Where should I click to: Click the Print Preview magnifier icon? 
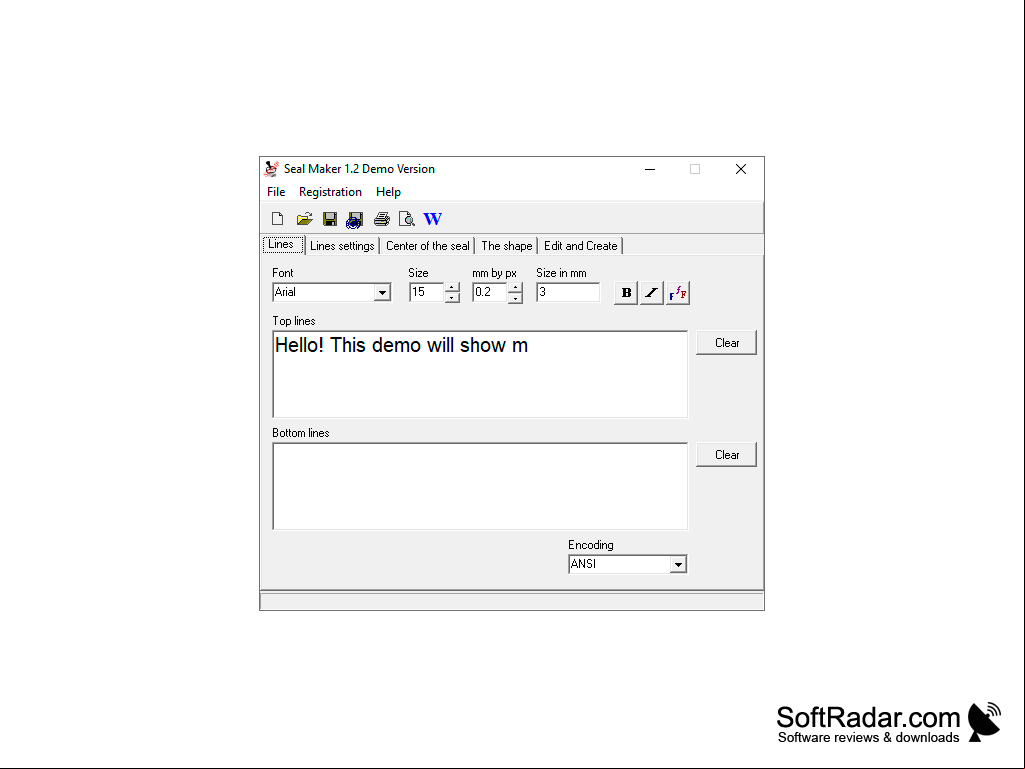407,219
